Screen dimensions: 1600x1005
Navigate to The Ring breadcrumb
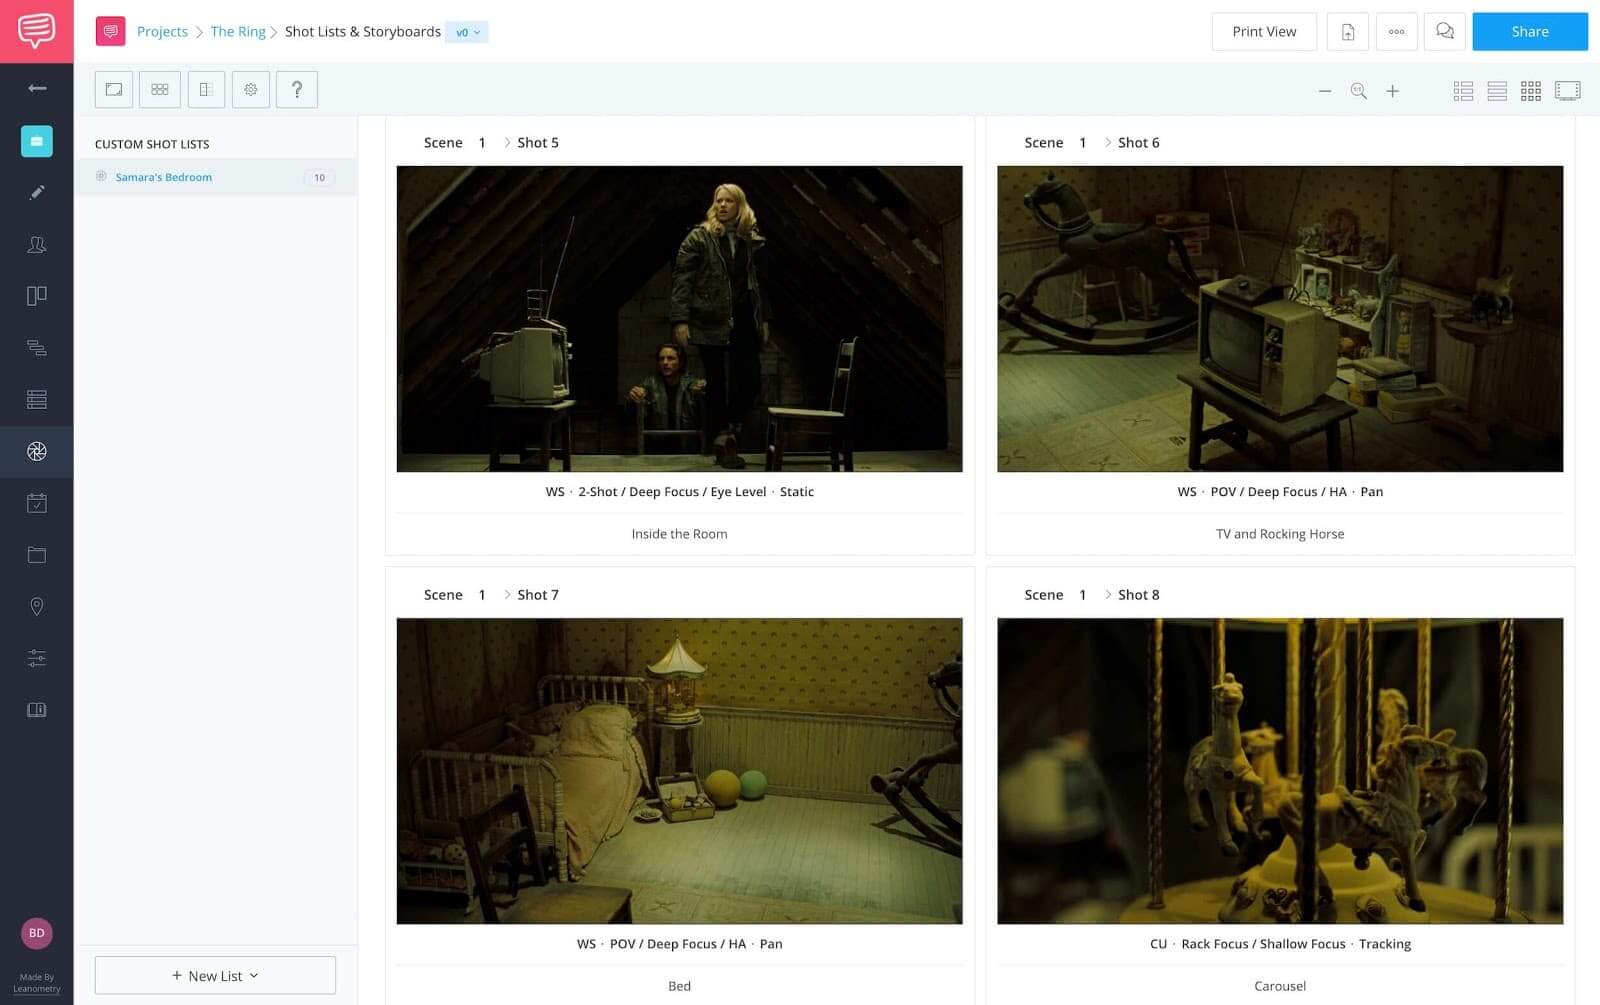point(238,31)
